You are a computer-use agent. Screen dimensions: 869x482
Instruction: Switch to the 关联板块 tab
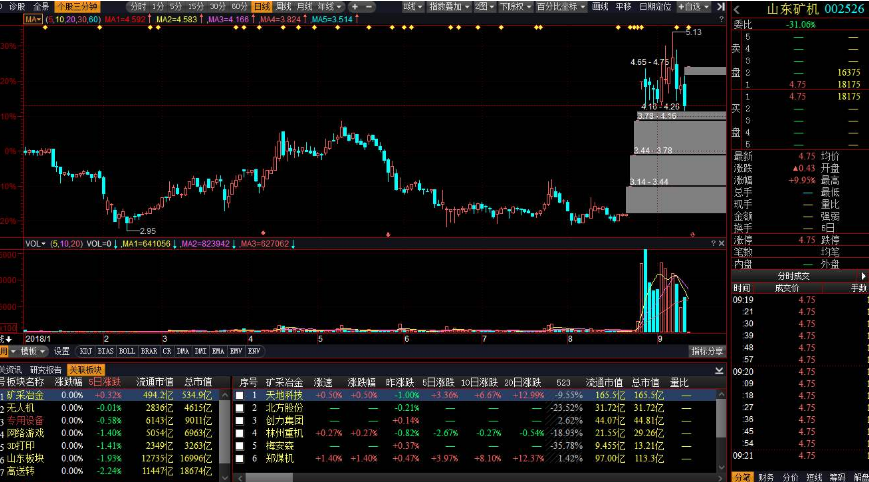86,368
